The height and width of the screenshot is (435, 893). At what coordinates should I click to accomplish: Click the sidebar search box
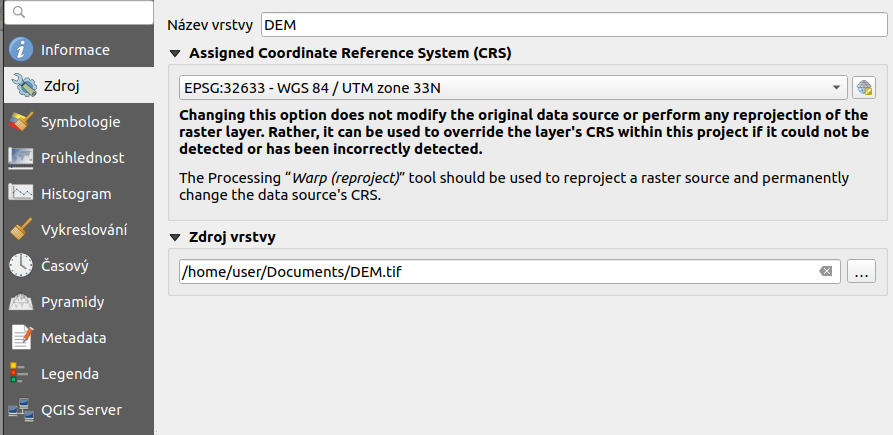point(79,12)
